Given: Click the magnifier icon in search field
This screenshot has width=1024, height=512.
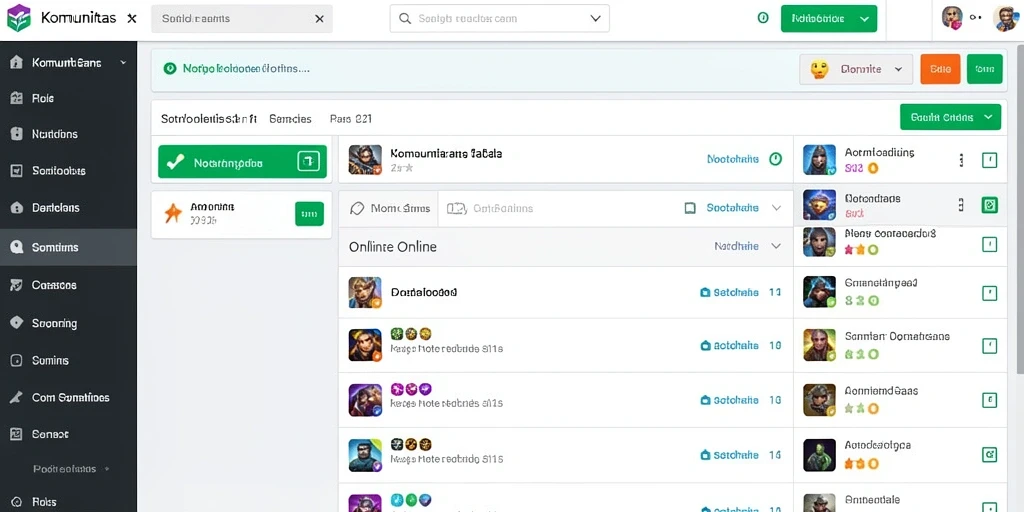Looking at the screenshot, I should (x=405, y=19).
